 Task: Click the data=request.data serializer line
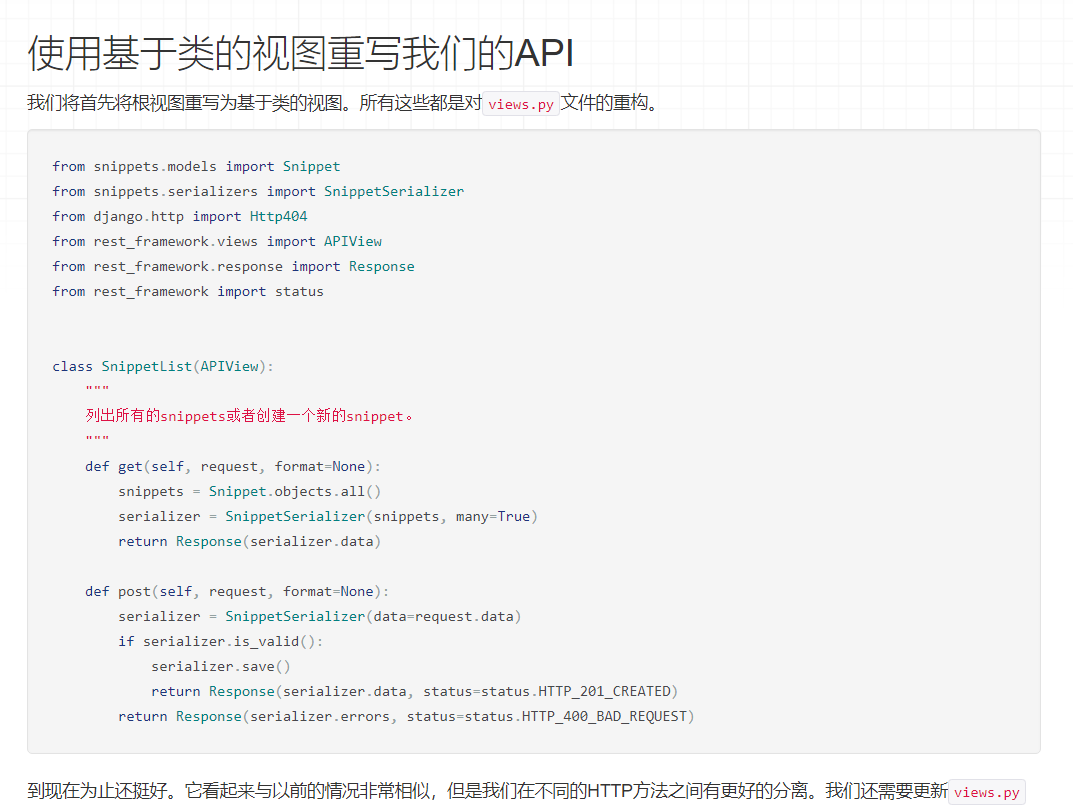pos(320,616)
